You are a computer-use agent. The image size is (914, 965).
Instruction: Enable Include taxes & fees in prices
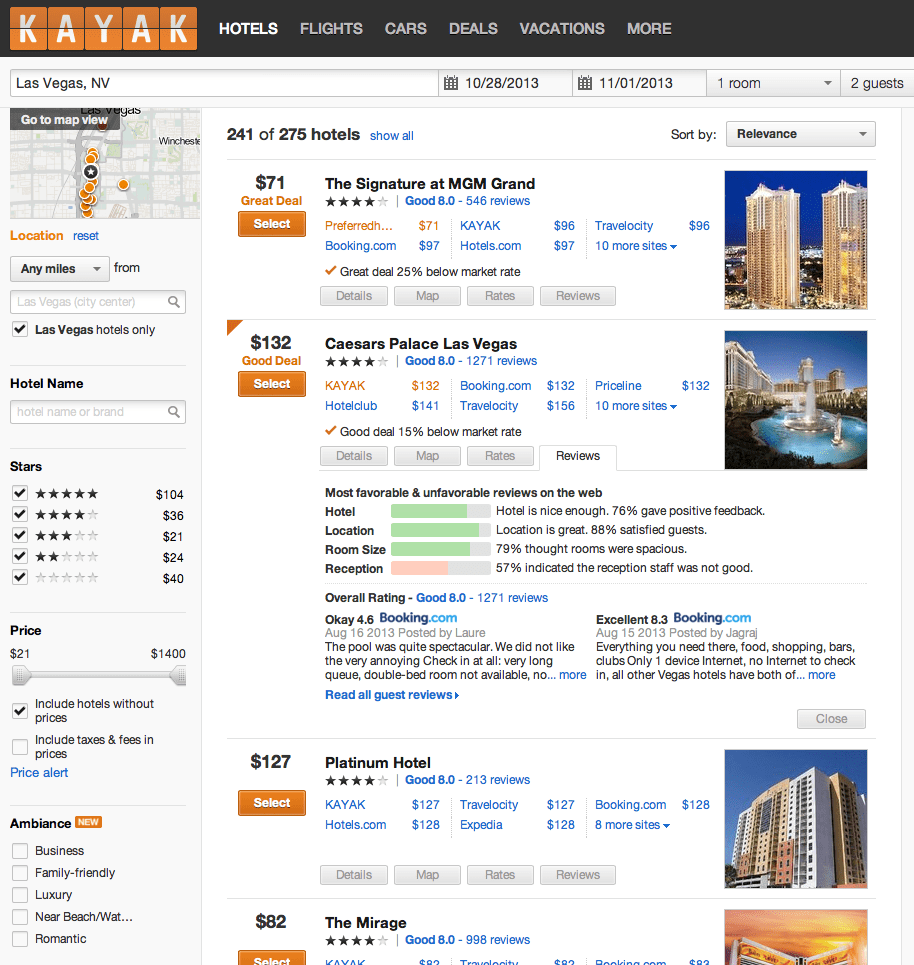click(20, 747)
